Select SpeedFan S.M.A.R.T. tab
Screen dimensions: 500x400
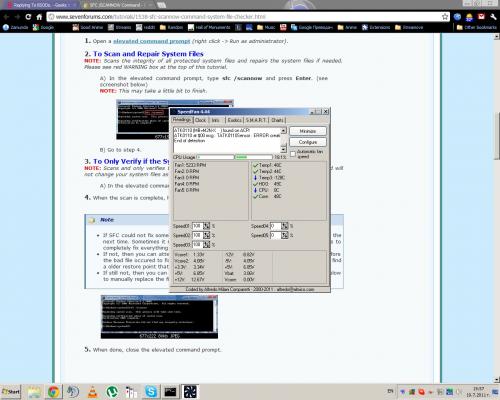tap(256, 120)
